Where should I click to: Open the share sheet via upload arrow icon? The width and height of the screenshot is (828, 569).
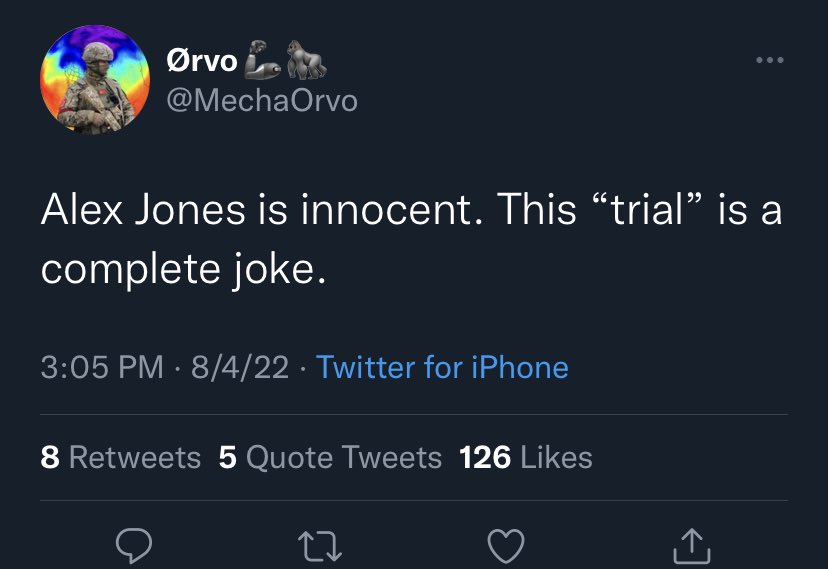point(692,546)
